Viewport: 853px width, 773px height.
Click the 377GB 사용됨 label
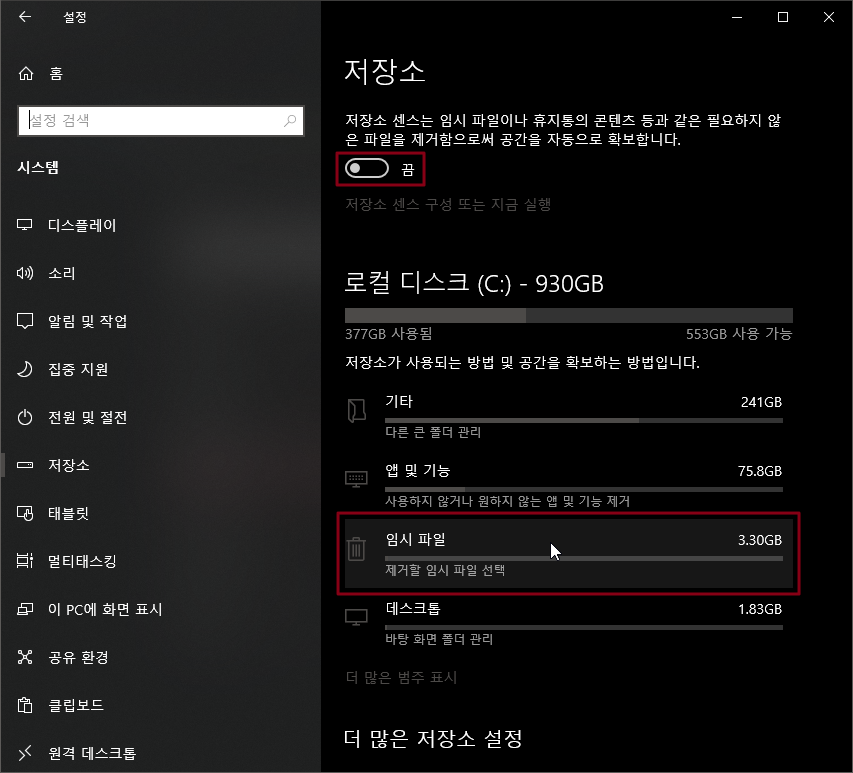(x=388, y=333)
